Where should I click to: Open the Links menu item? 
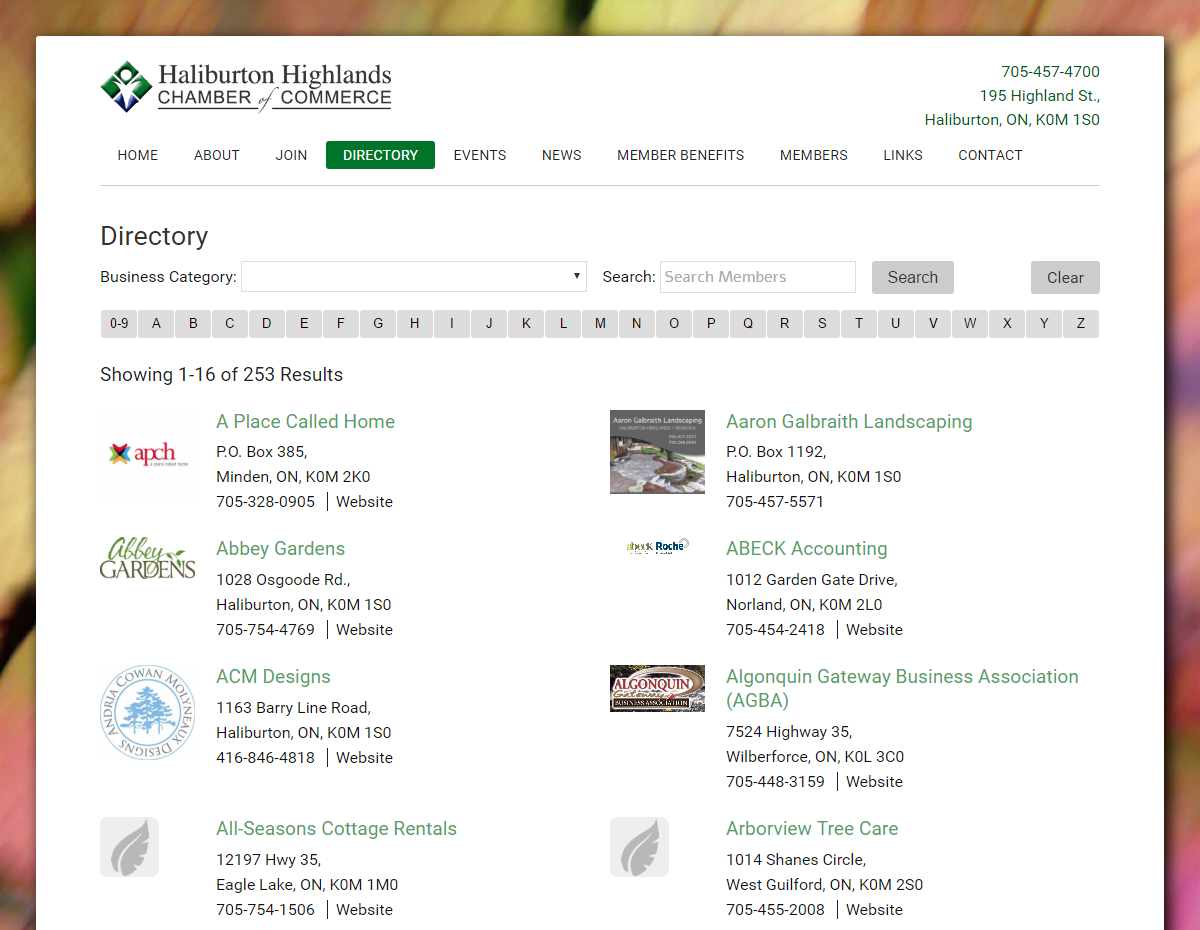pyautogui.click(x=903, y=155)
